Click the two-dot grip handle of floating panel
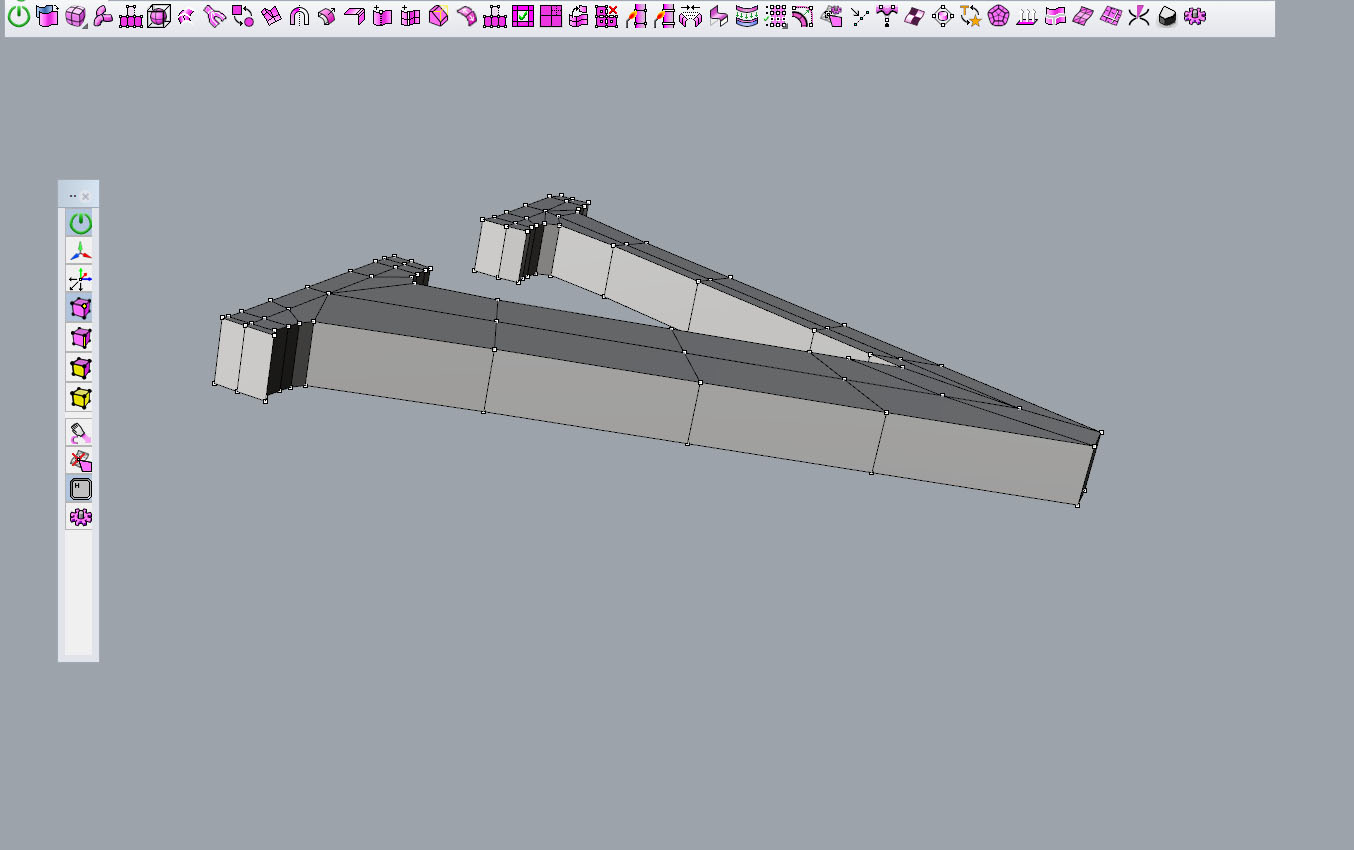The width and height of the screenshot is (1354, 850). [73, 196]
